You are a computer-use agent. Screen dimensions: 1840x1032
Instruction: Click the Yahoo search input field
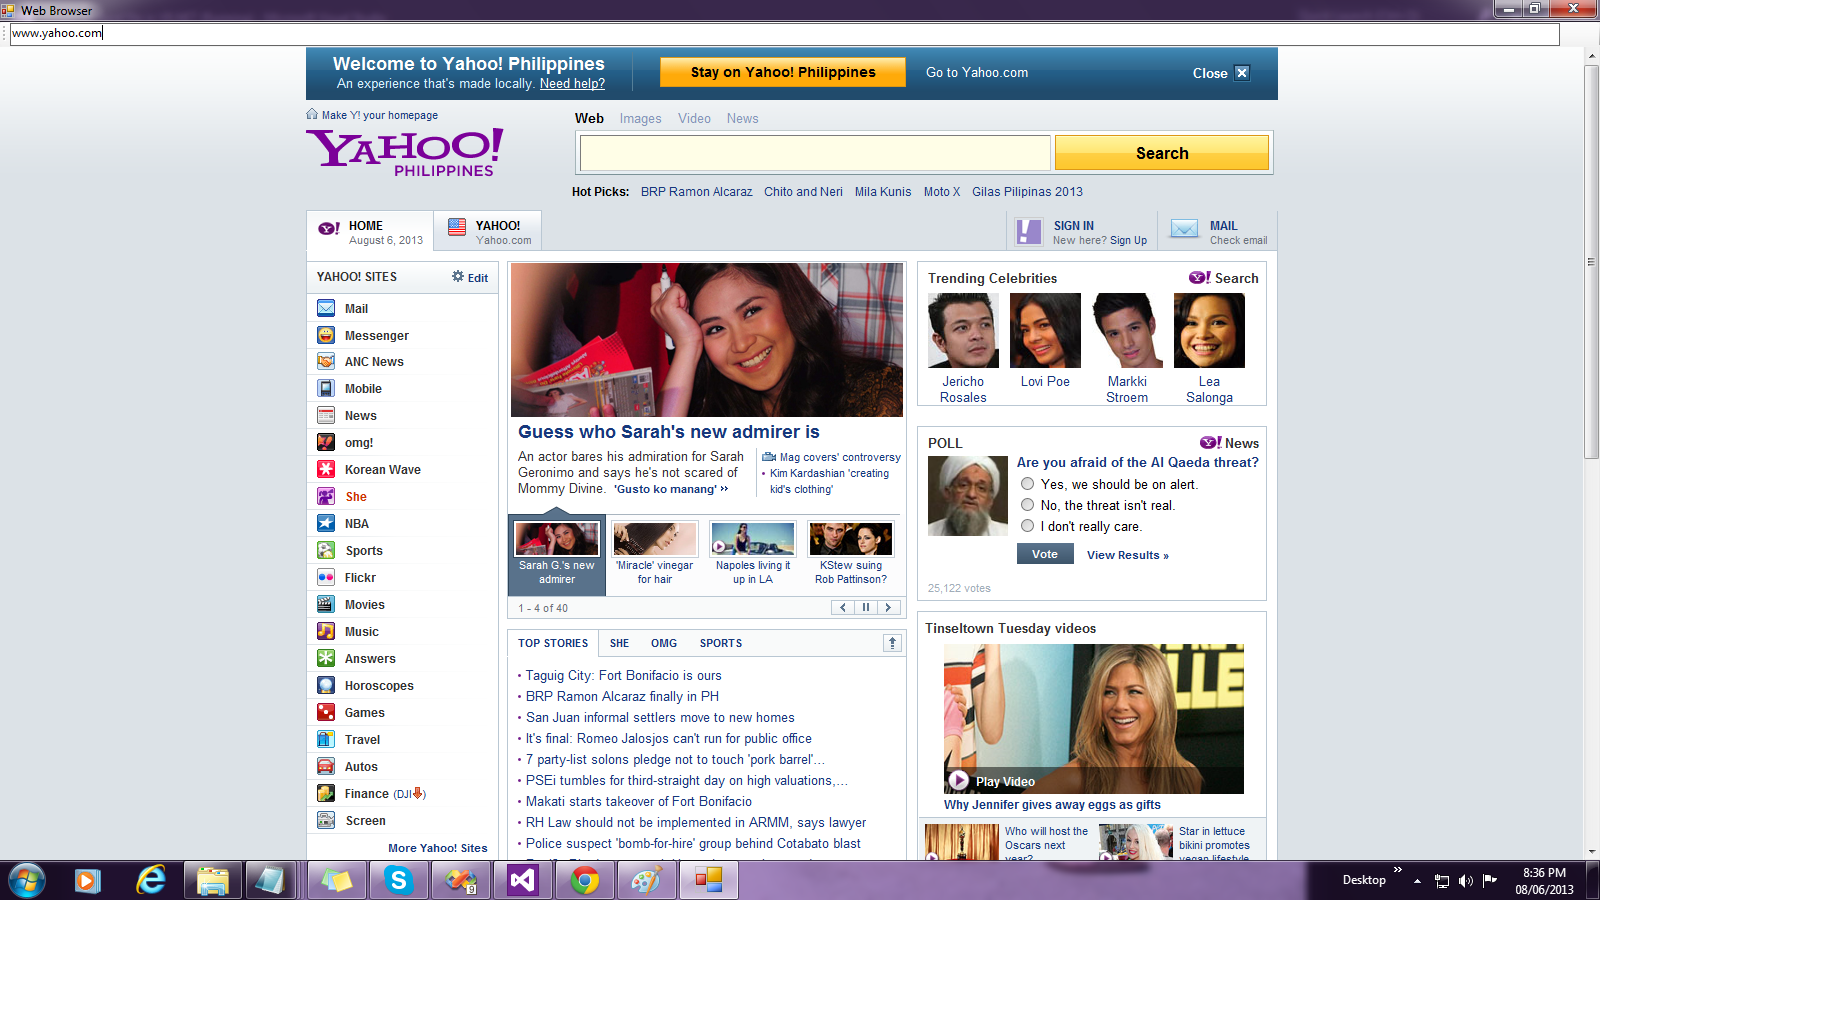pyautogui.click(x=815, y=153)
